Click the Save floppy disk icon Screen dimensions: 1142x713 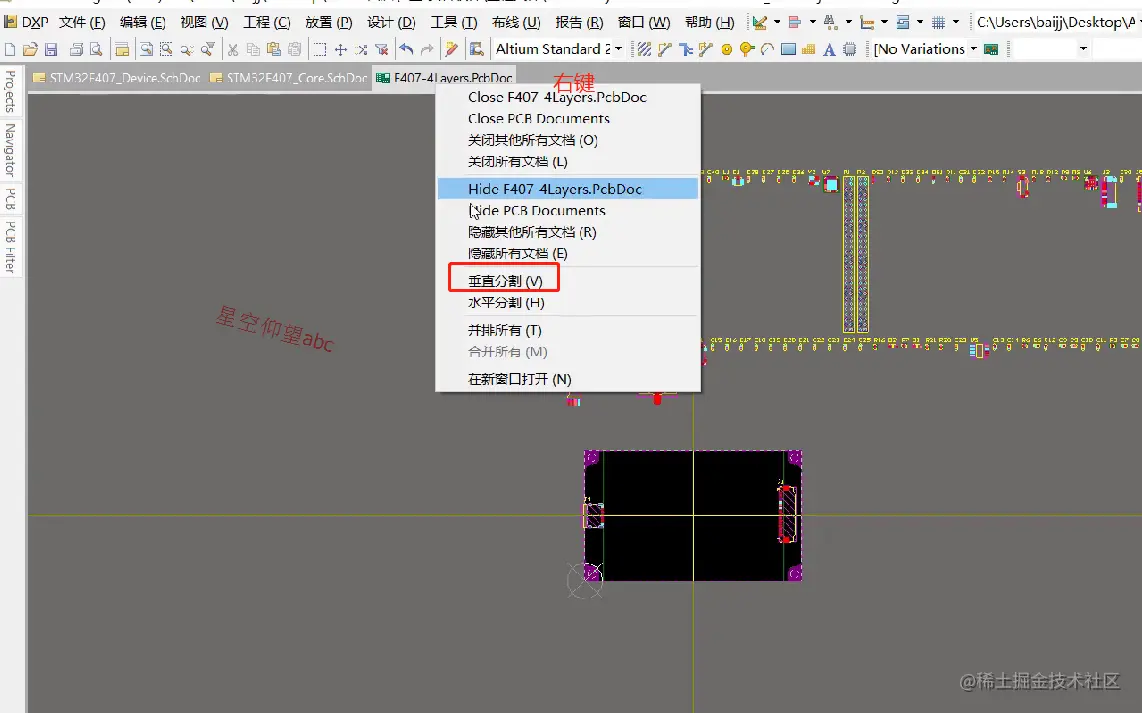(x=51, y=50)
